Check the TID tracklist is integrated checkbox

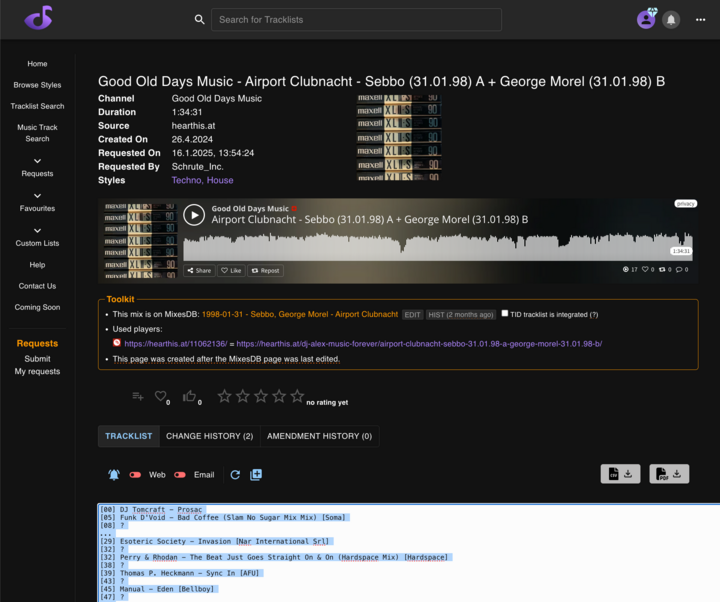[505, 313]
